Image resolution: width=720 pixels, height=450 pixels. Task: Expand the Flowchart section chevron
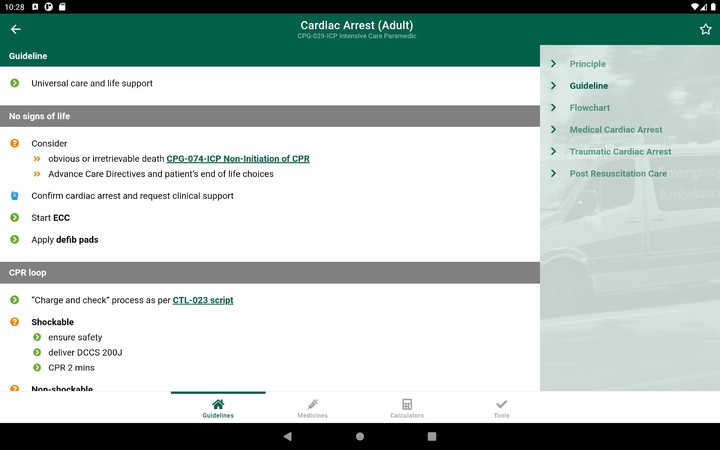553,107
